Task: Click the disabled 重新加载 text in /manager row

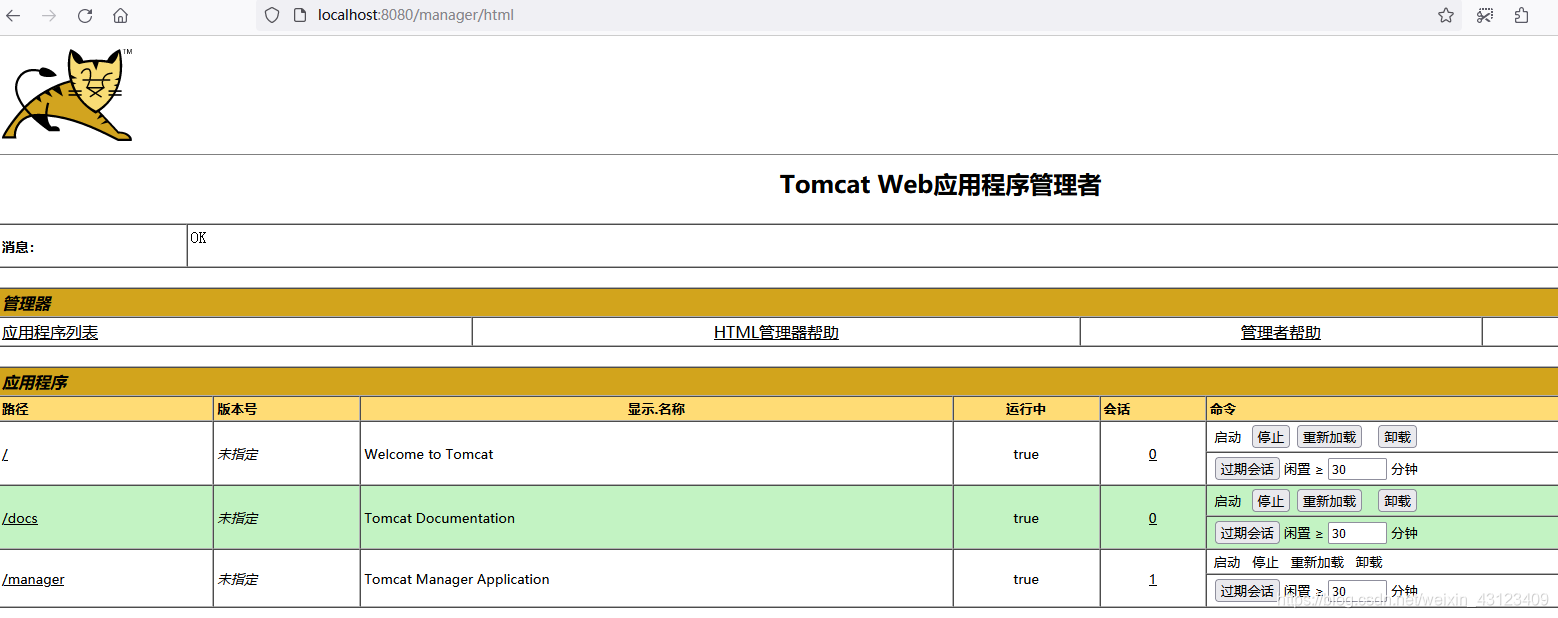Action: click(x=1317, y=562)
